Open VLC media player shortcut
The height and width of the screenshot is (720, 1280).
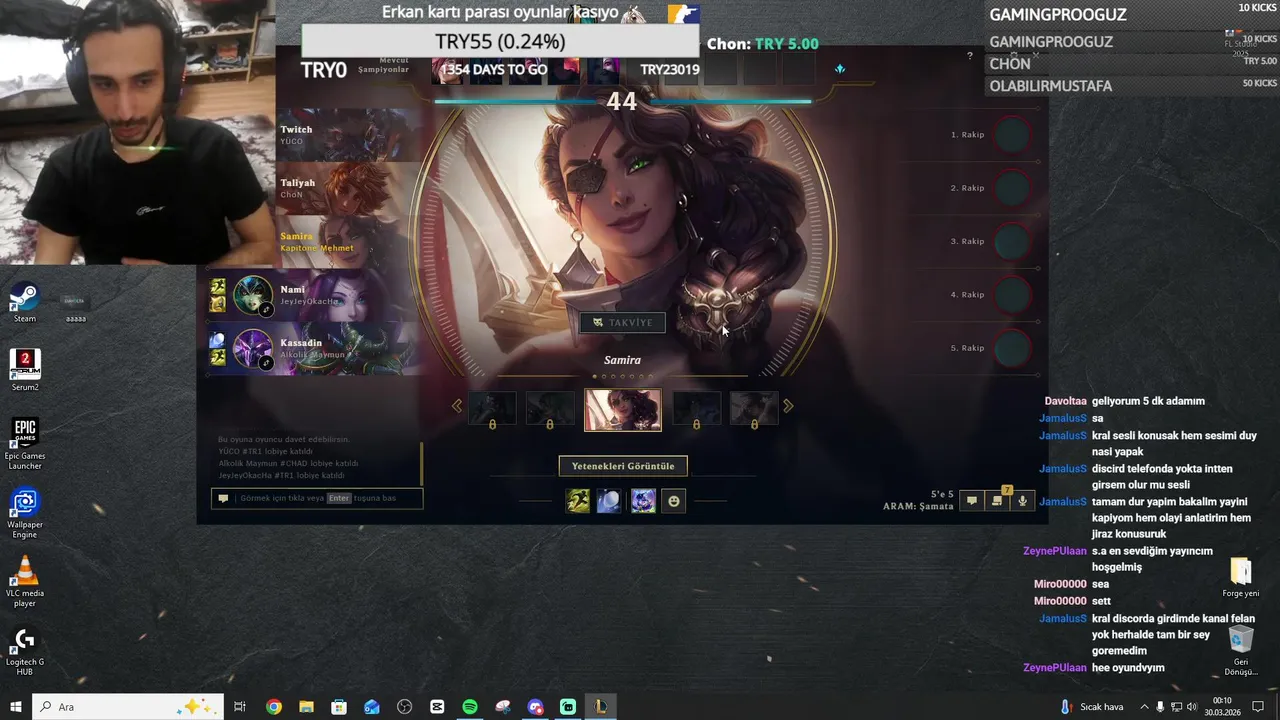coord(25,581)
